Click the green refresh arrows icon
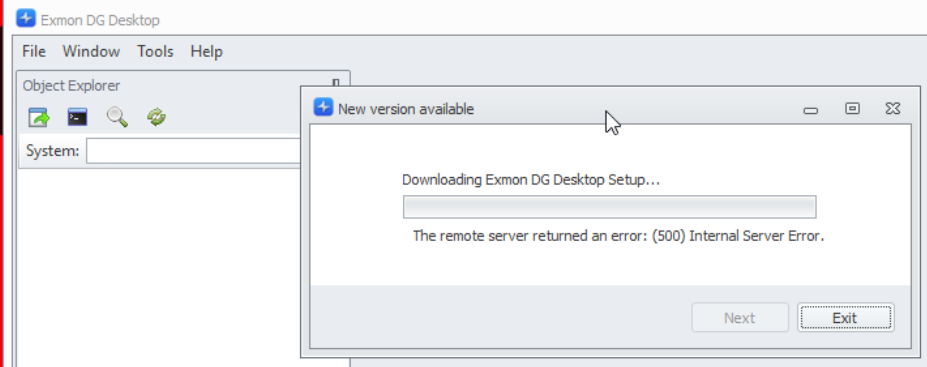Screen dimensions: 927x367 pyautogui.click(x=156, y=117)
